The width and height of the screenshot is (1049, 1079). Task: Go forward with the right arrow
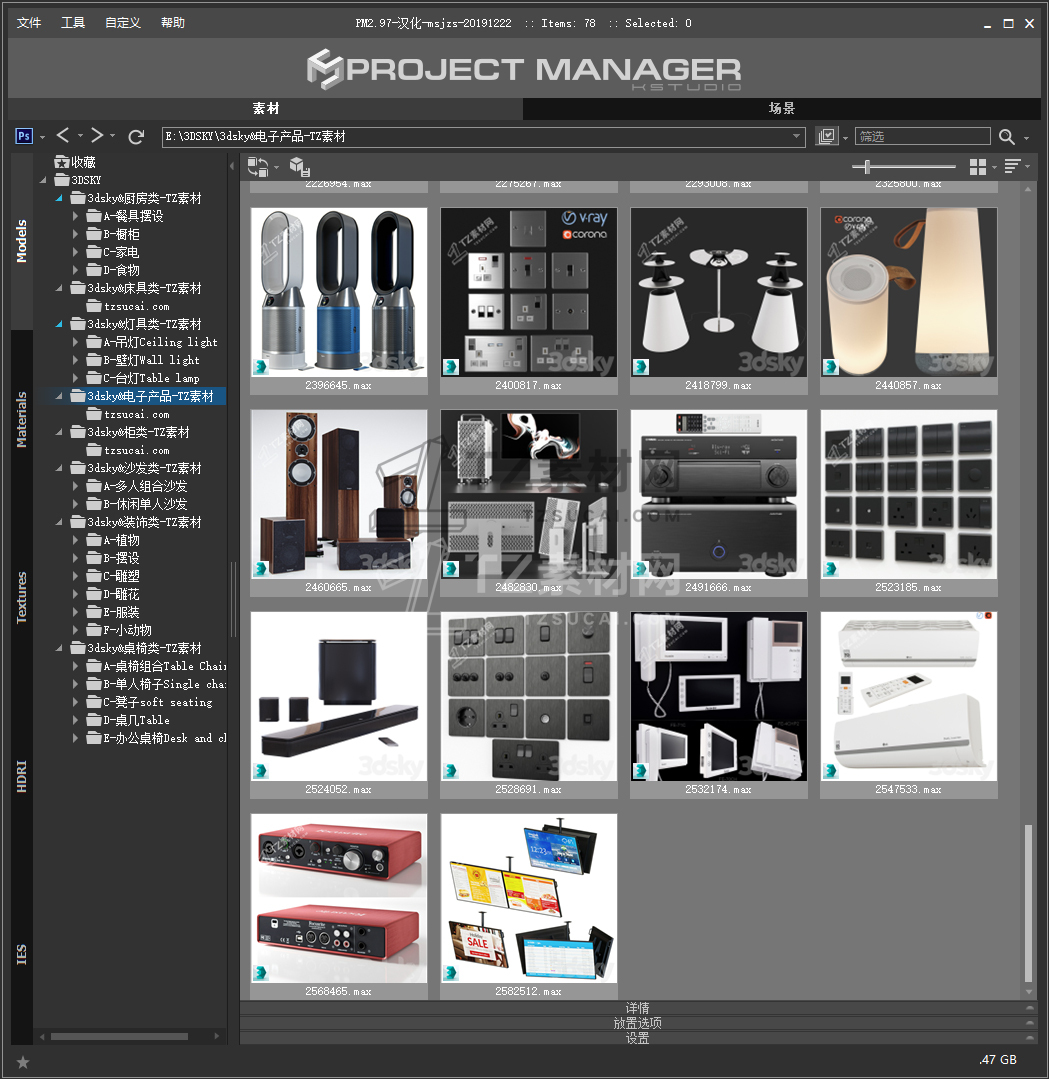[x=97, y=136]
